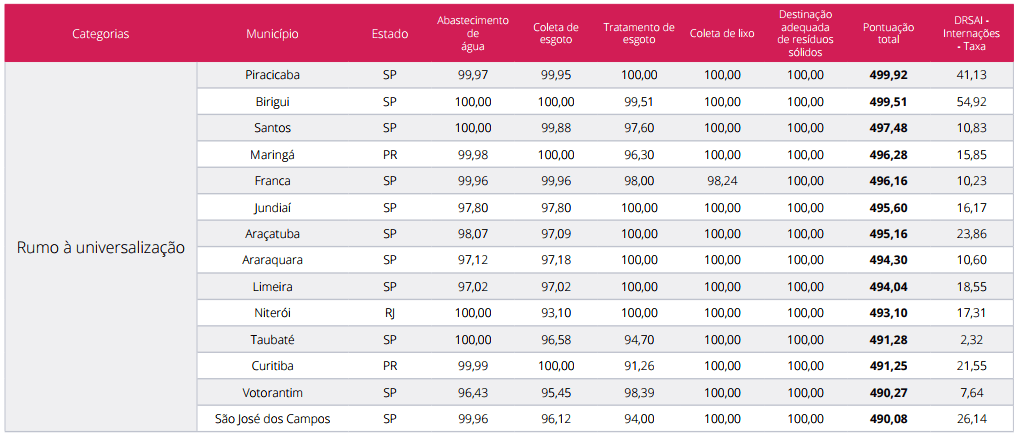Select the Maringá municipality cell
Image resolution: width=1018 pixels, height=435 pixels.
[x=272, y=154]
